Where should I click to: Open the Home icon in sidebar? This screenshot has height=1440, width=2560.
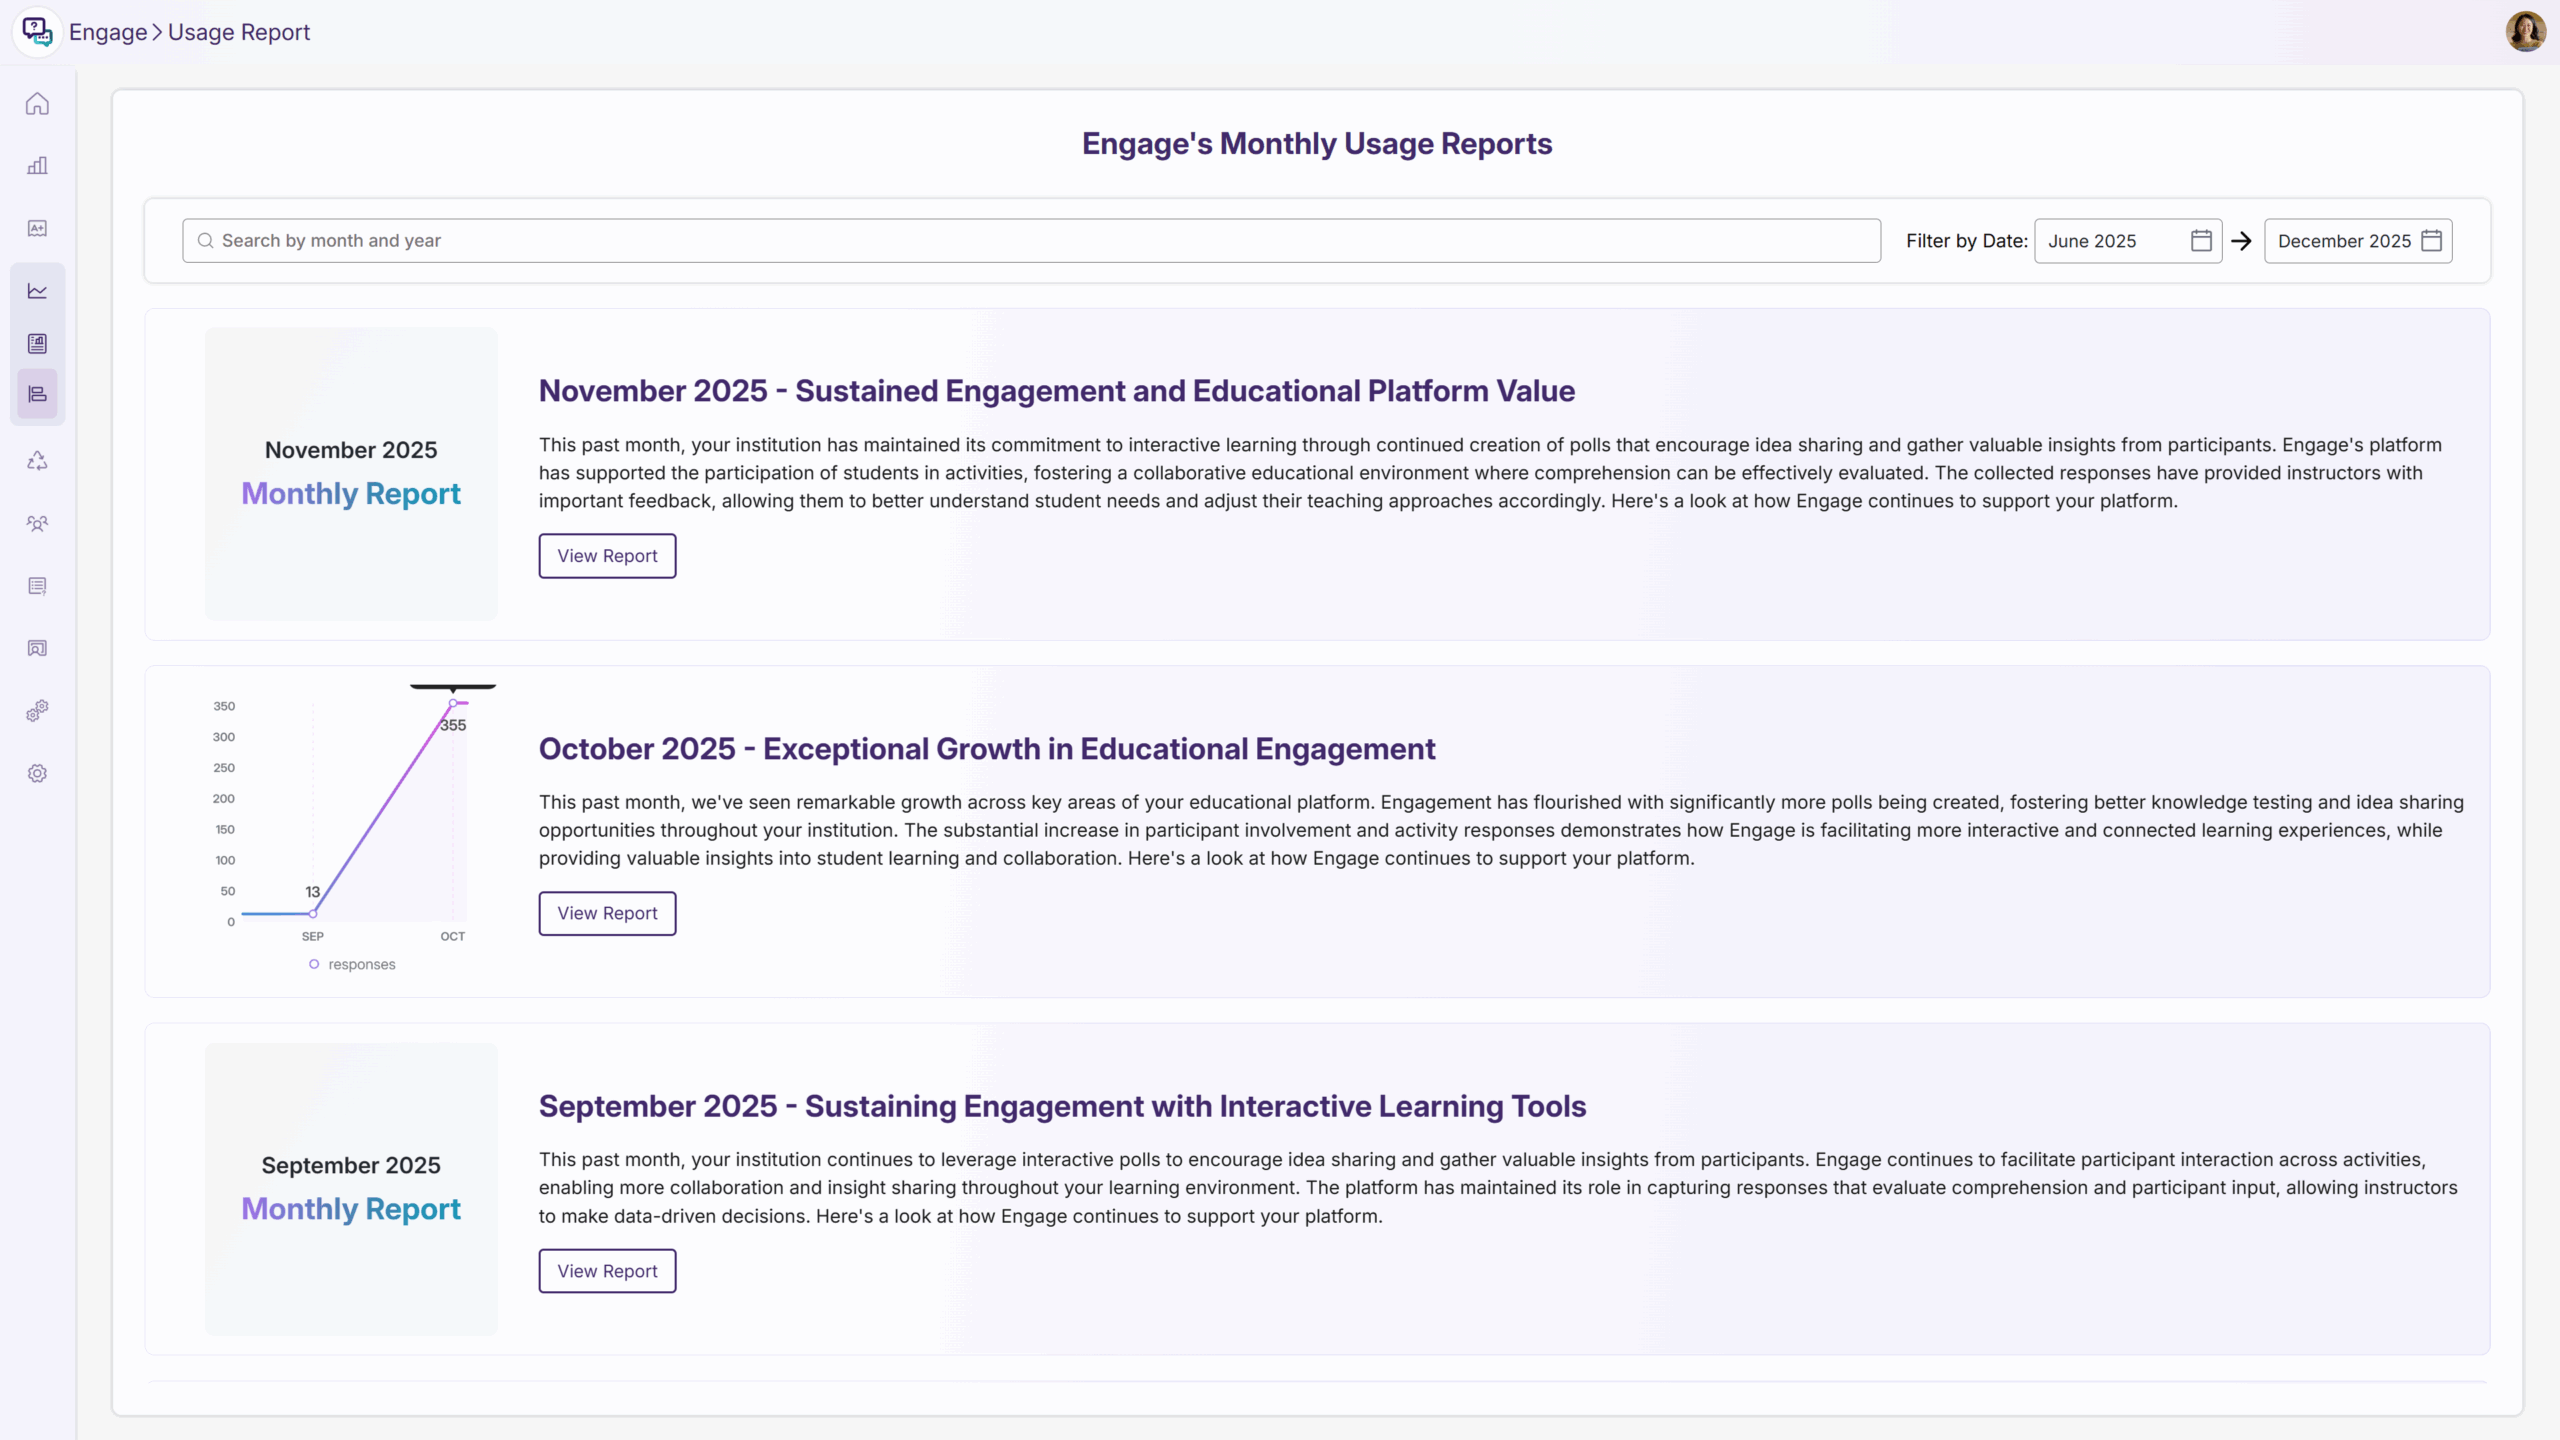(x=37, y=104)
